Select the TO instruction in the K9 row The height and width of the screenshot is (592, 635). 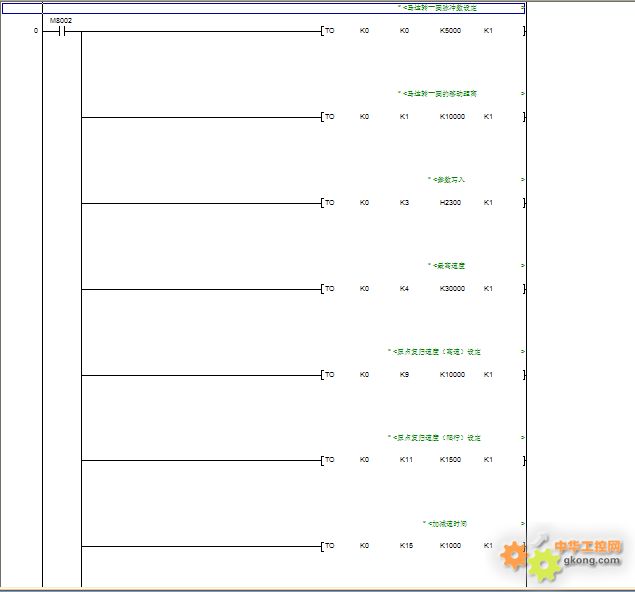click(x=330, y=375)
